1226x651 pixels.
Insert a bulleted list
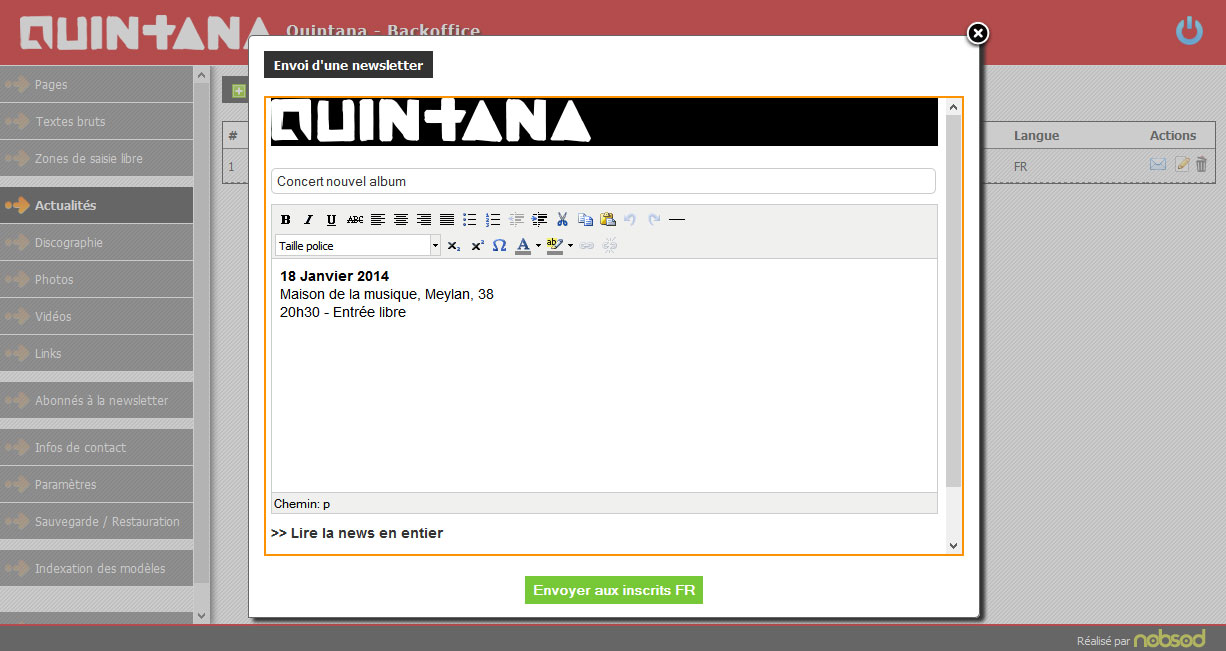470,219
